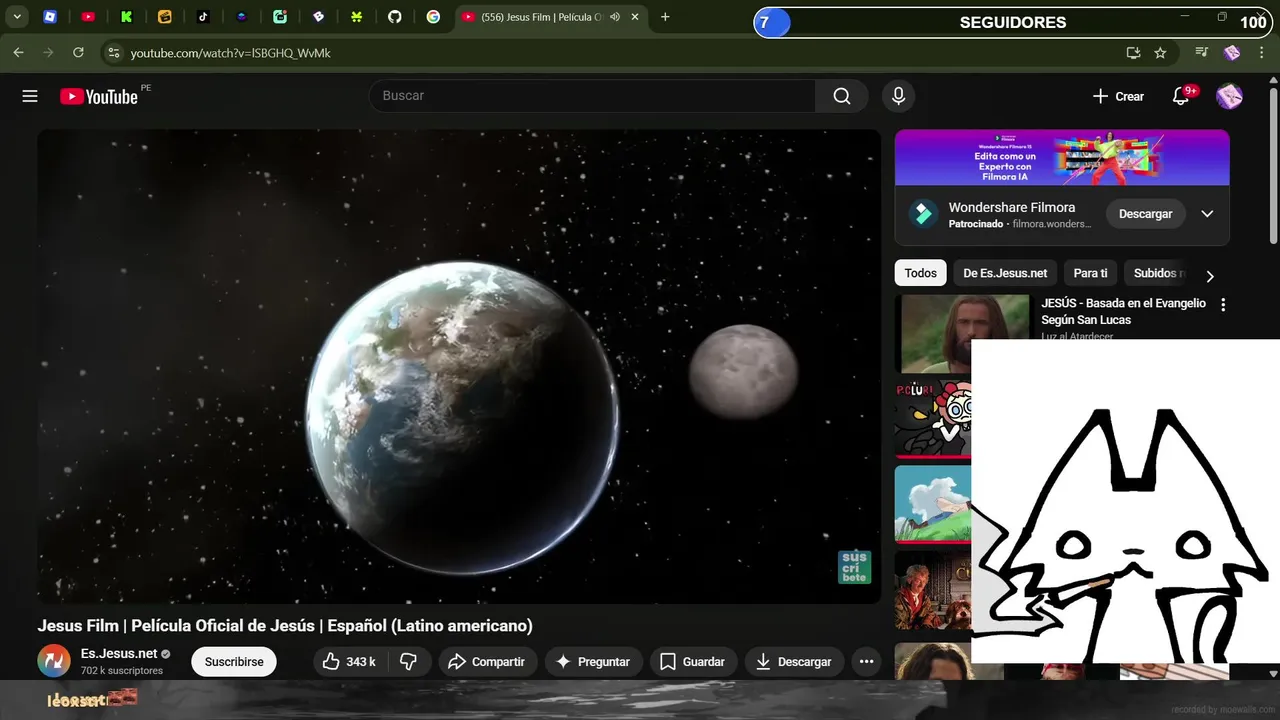Open the YouTube account avatar menu
Screen dimensions: 1280x720
click(x=1229, y=96)
